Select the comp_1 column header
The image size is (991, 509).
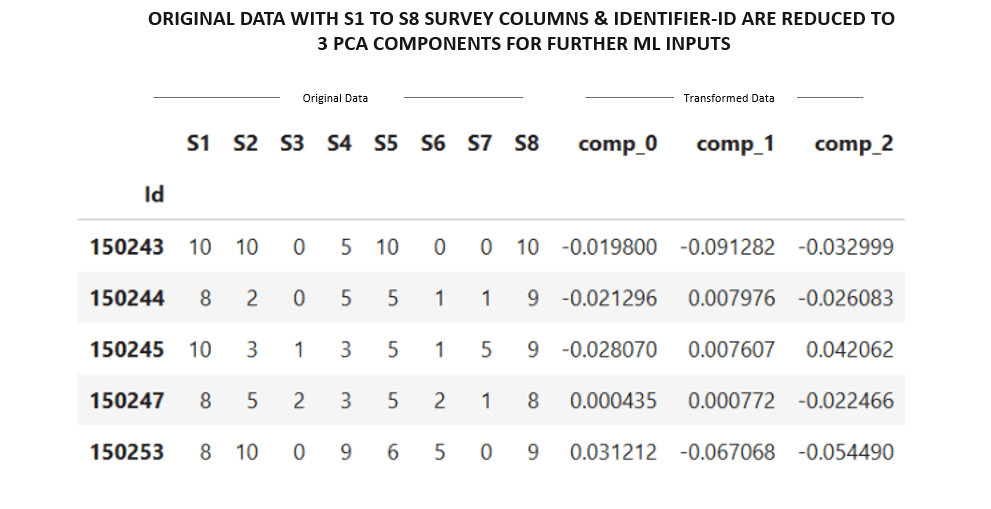pyautogui.click(x=735, y=144)
